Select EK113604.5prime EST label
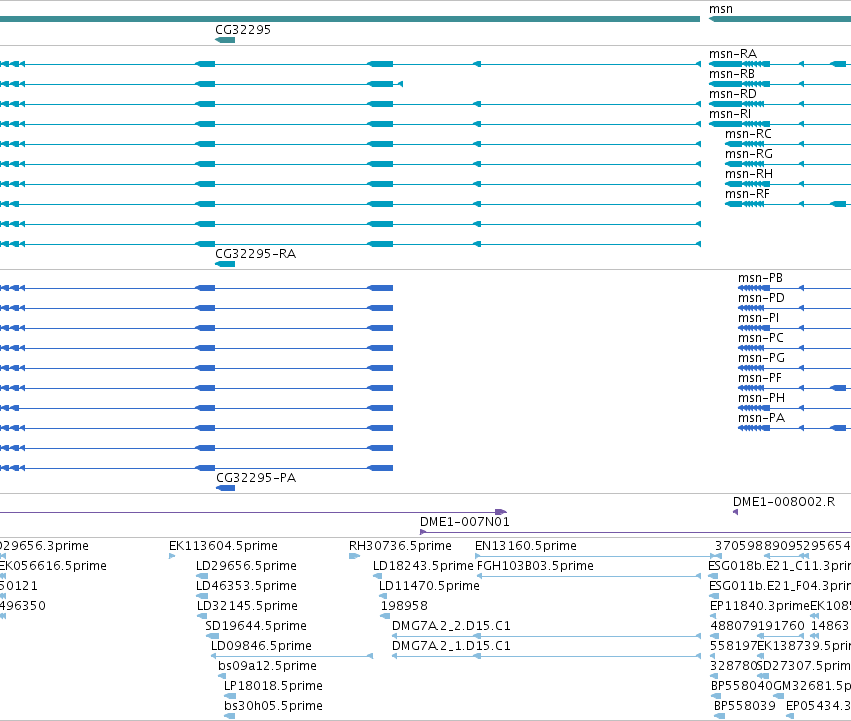The width and height of the screenshot is (851, 721). (223, 546)
